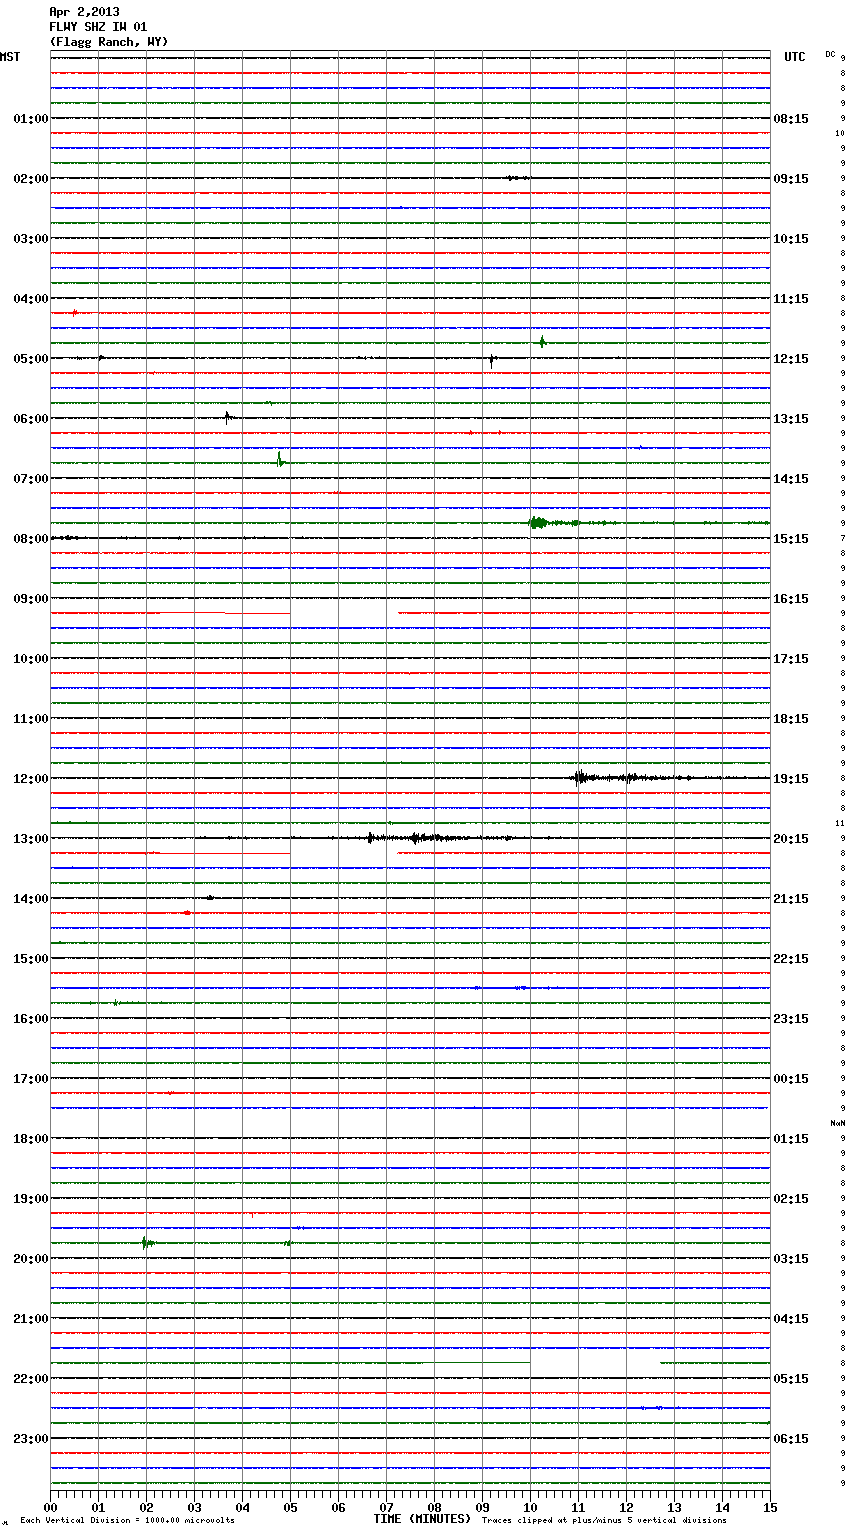Click the "17:00" MST hour label
This screenshot has width=850, height=1534.
coord(31,1079)
